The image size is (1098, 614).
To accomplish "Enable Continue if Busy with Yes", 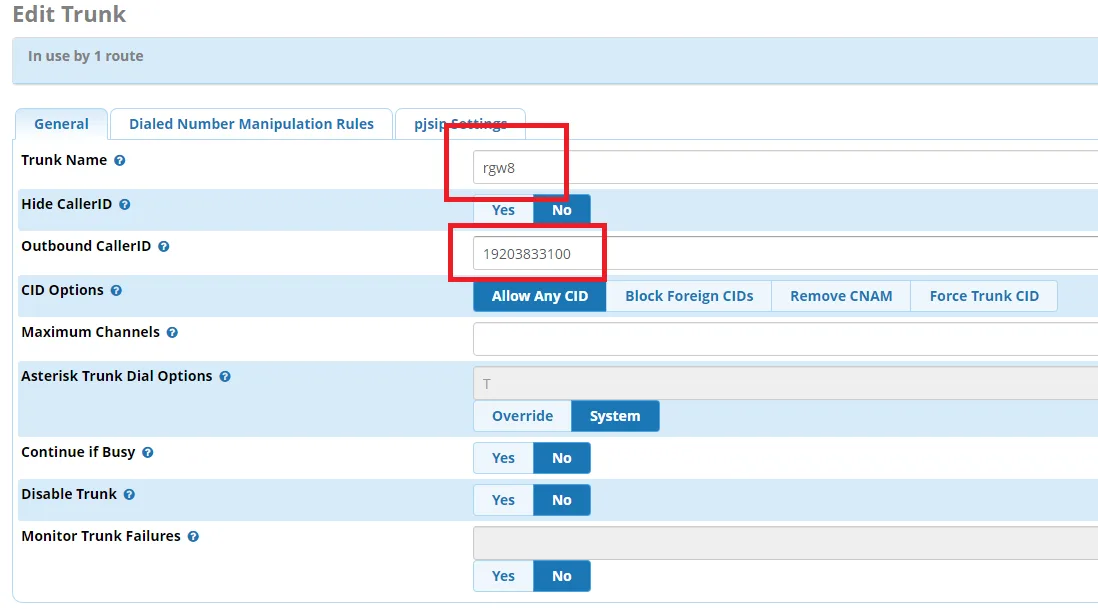I will coord(503,458).
